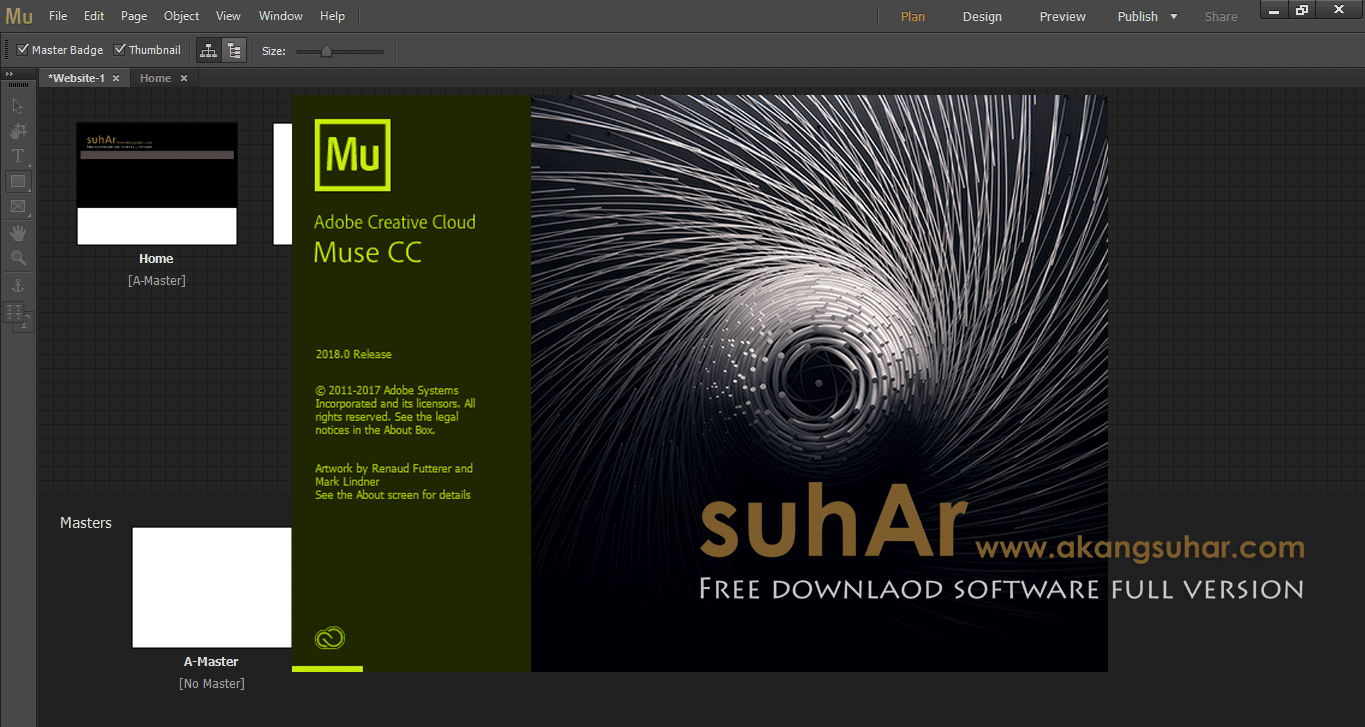Open Preview mode
The height and width of the screenshot is (727, 1365).
(x=1062, y=17)
